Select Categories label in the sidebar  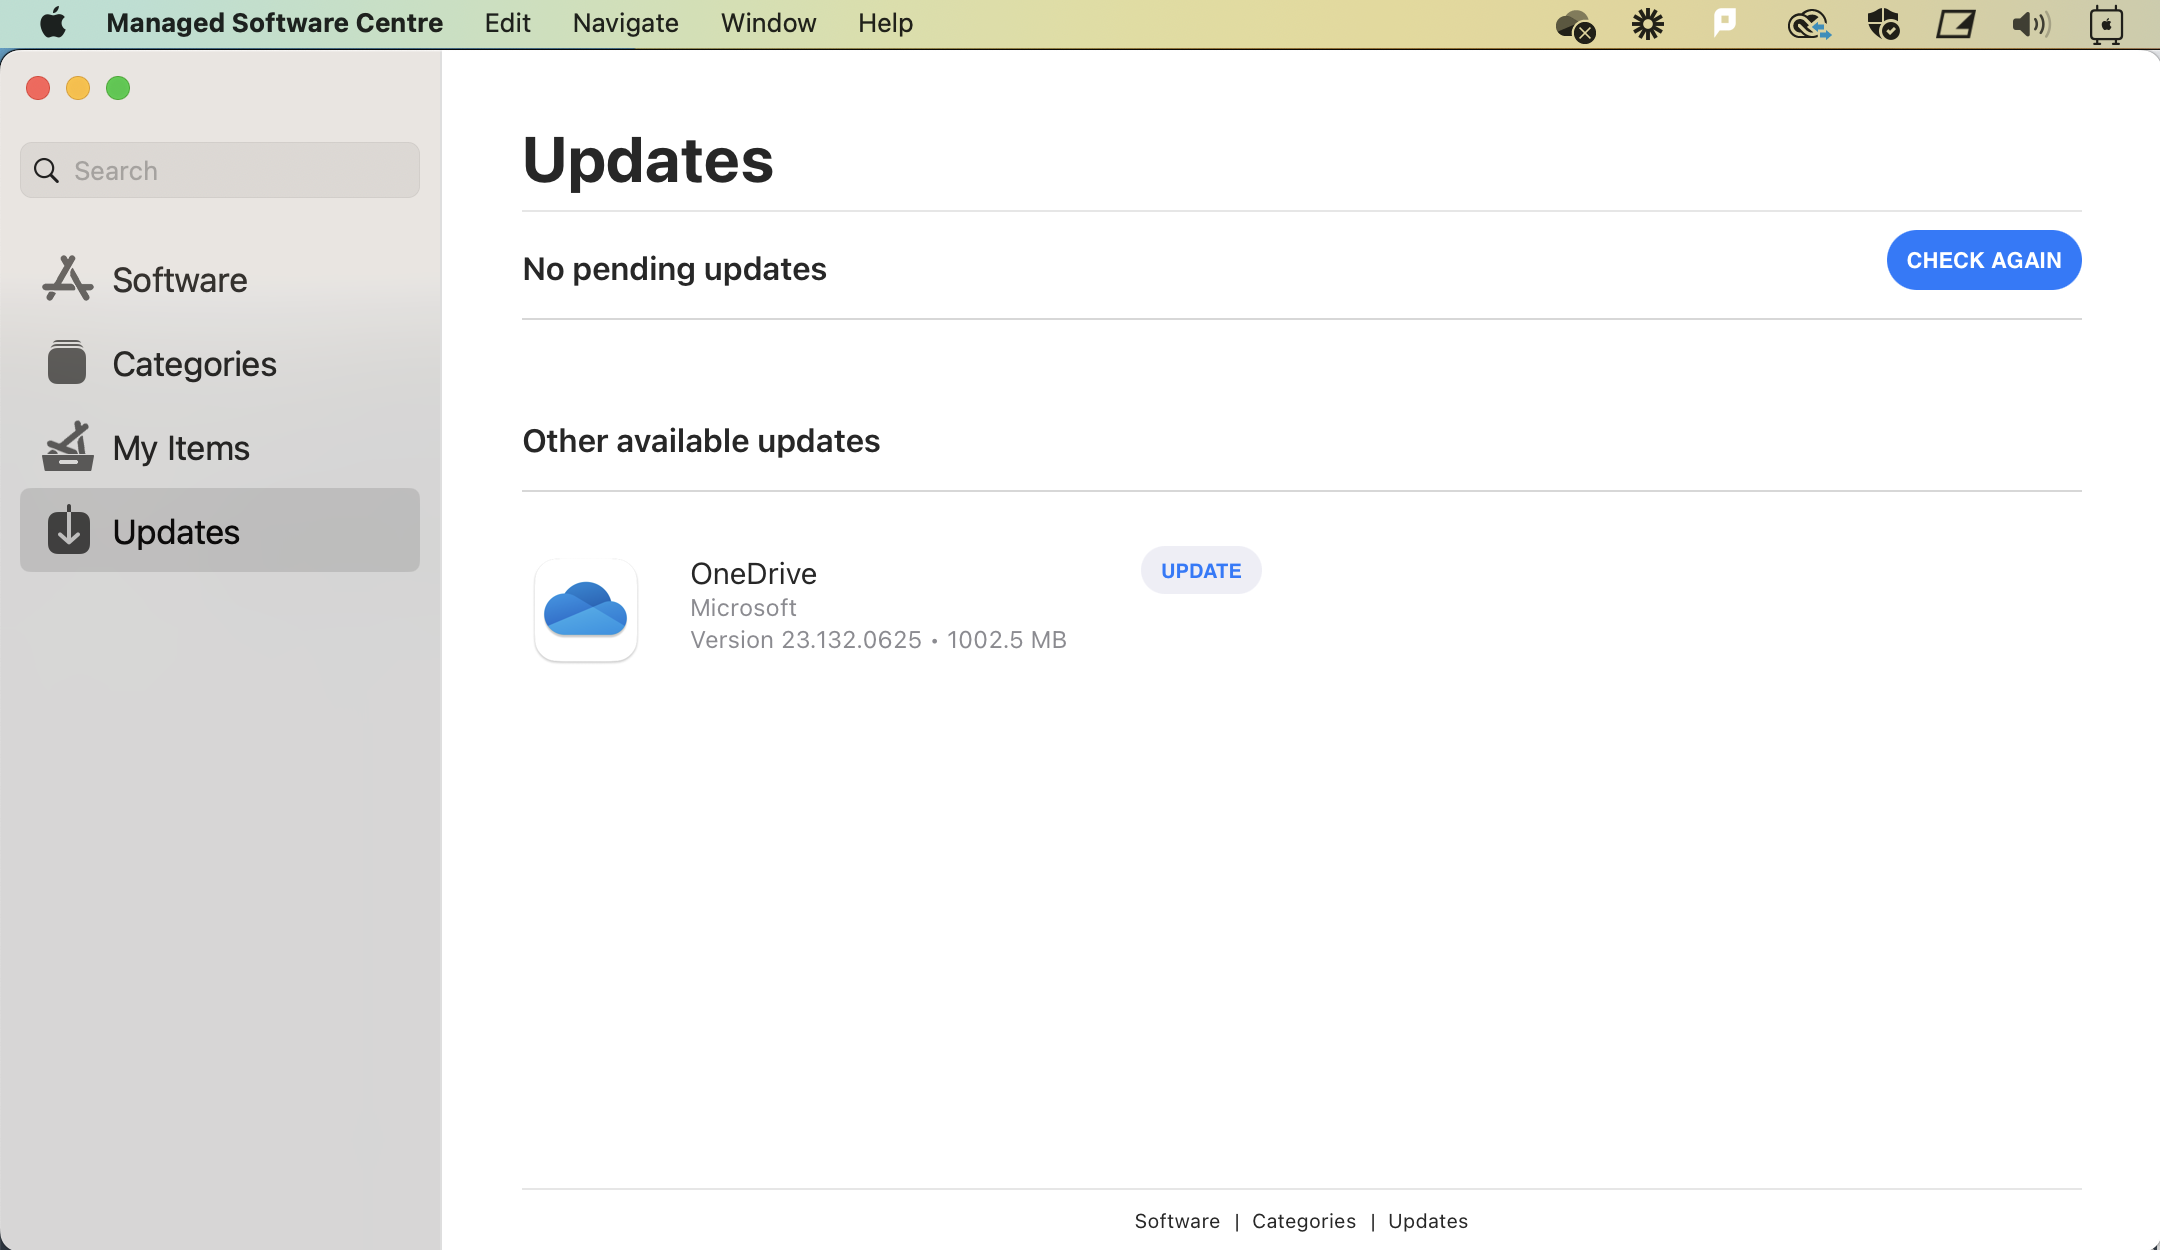(x=195, y=364)
